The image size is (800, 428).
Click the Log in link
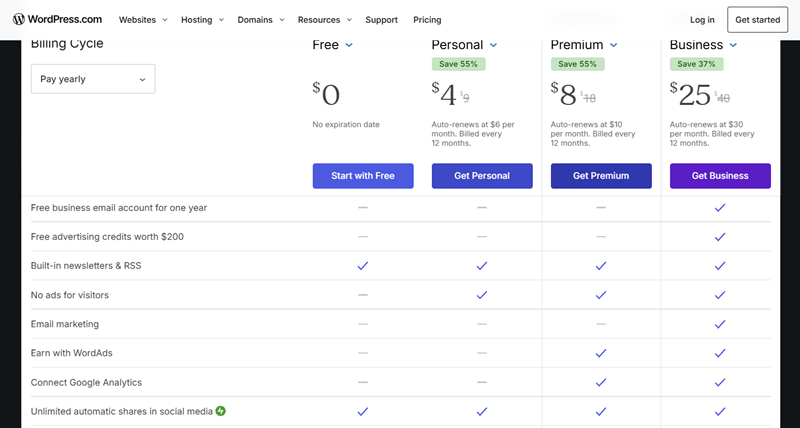pos(702,20)
